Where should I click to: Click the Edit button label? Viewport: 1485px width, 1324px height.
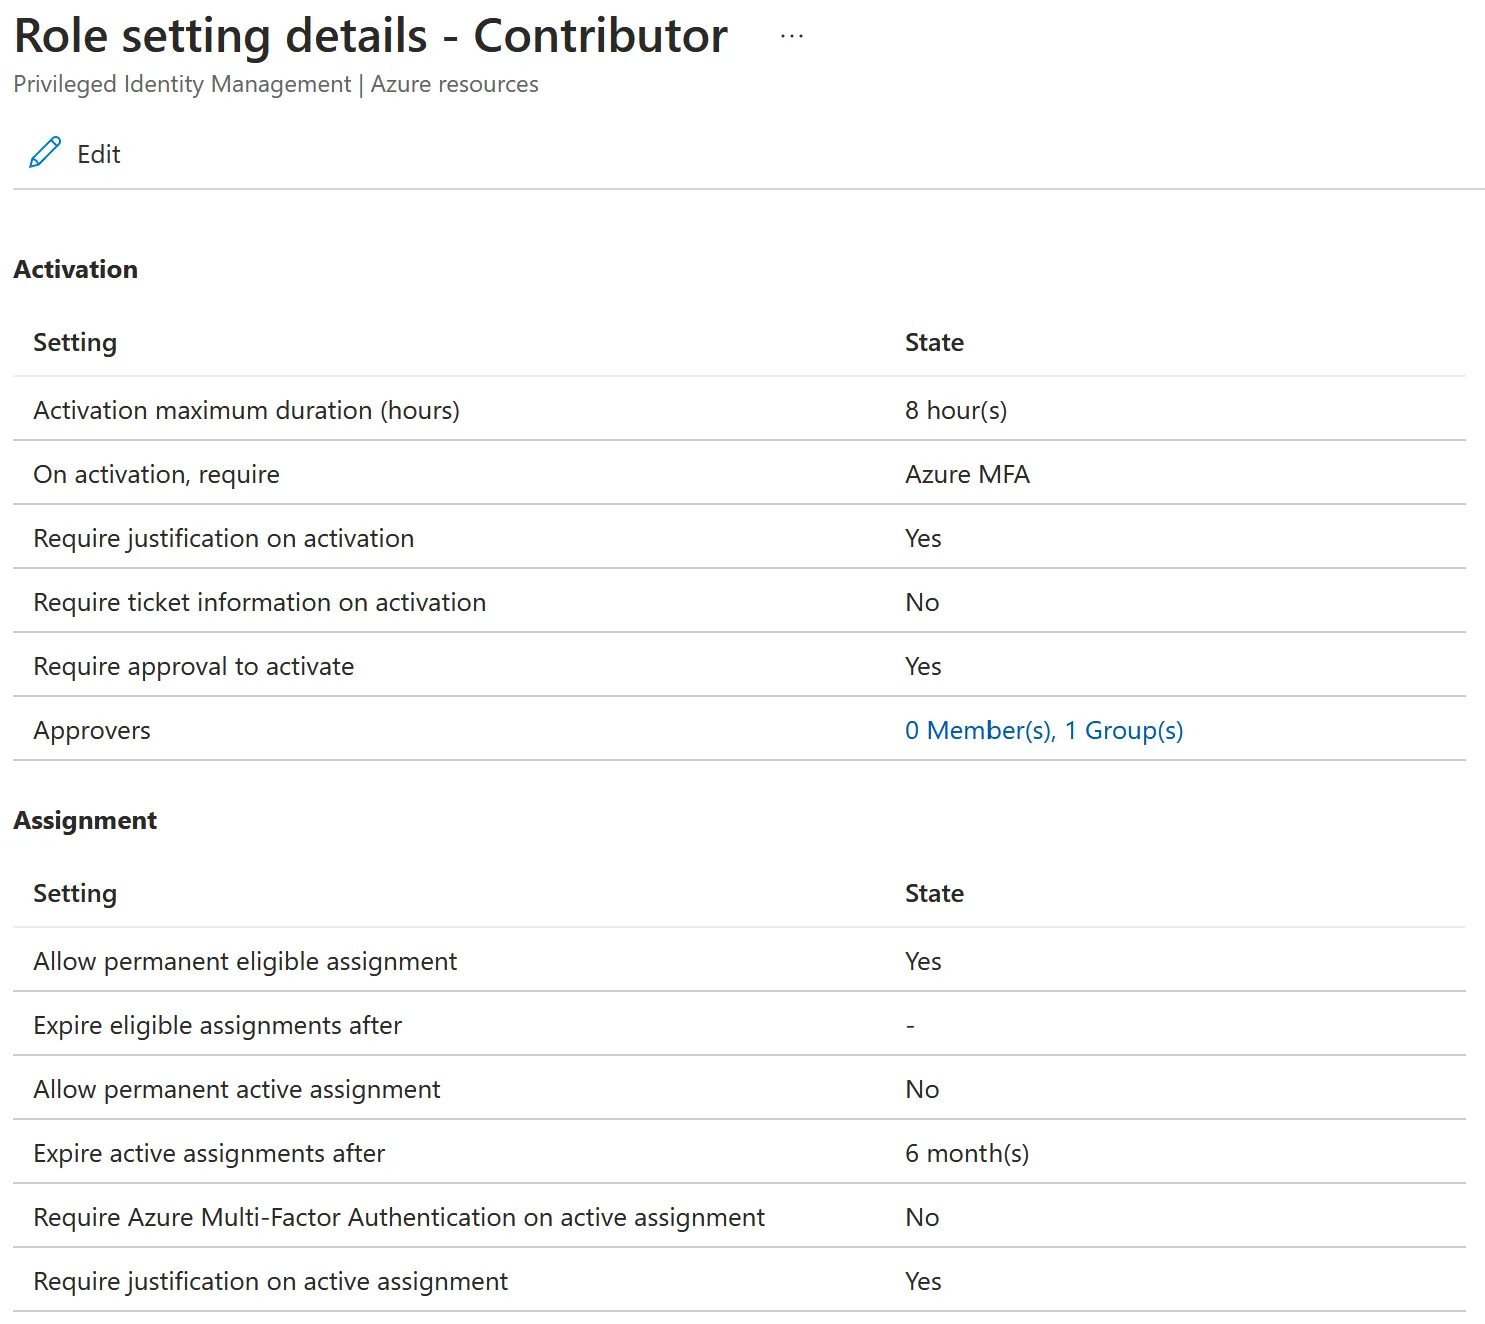point(98,155)
